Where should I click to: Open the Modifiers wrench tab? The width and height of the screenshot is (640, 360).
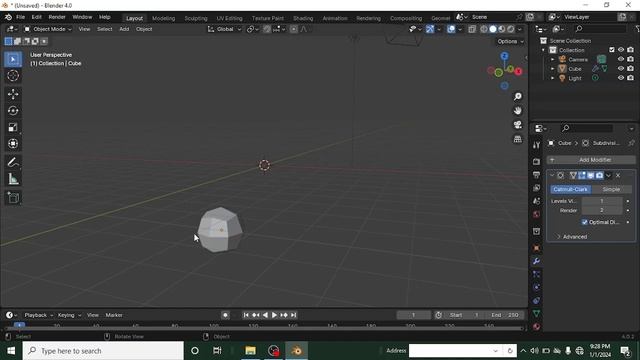(x=536, y=261)
